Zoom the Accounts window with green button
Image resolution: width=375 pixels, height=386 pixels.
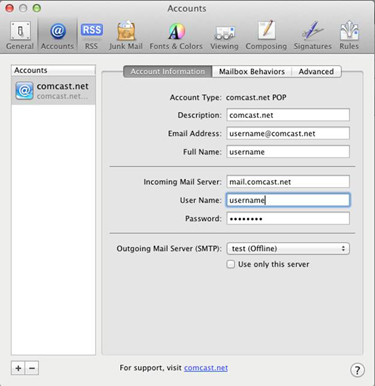pyautogui.click(x=37, y=8)
